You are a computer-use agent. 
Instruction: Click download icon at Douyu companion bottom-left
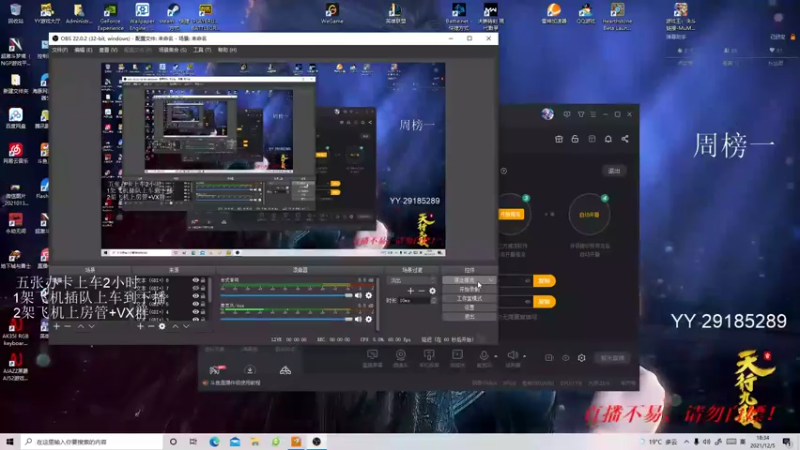point(249,370)
